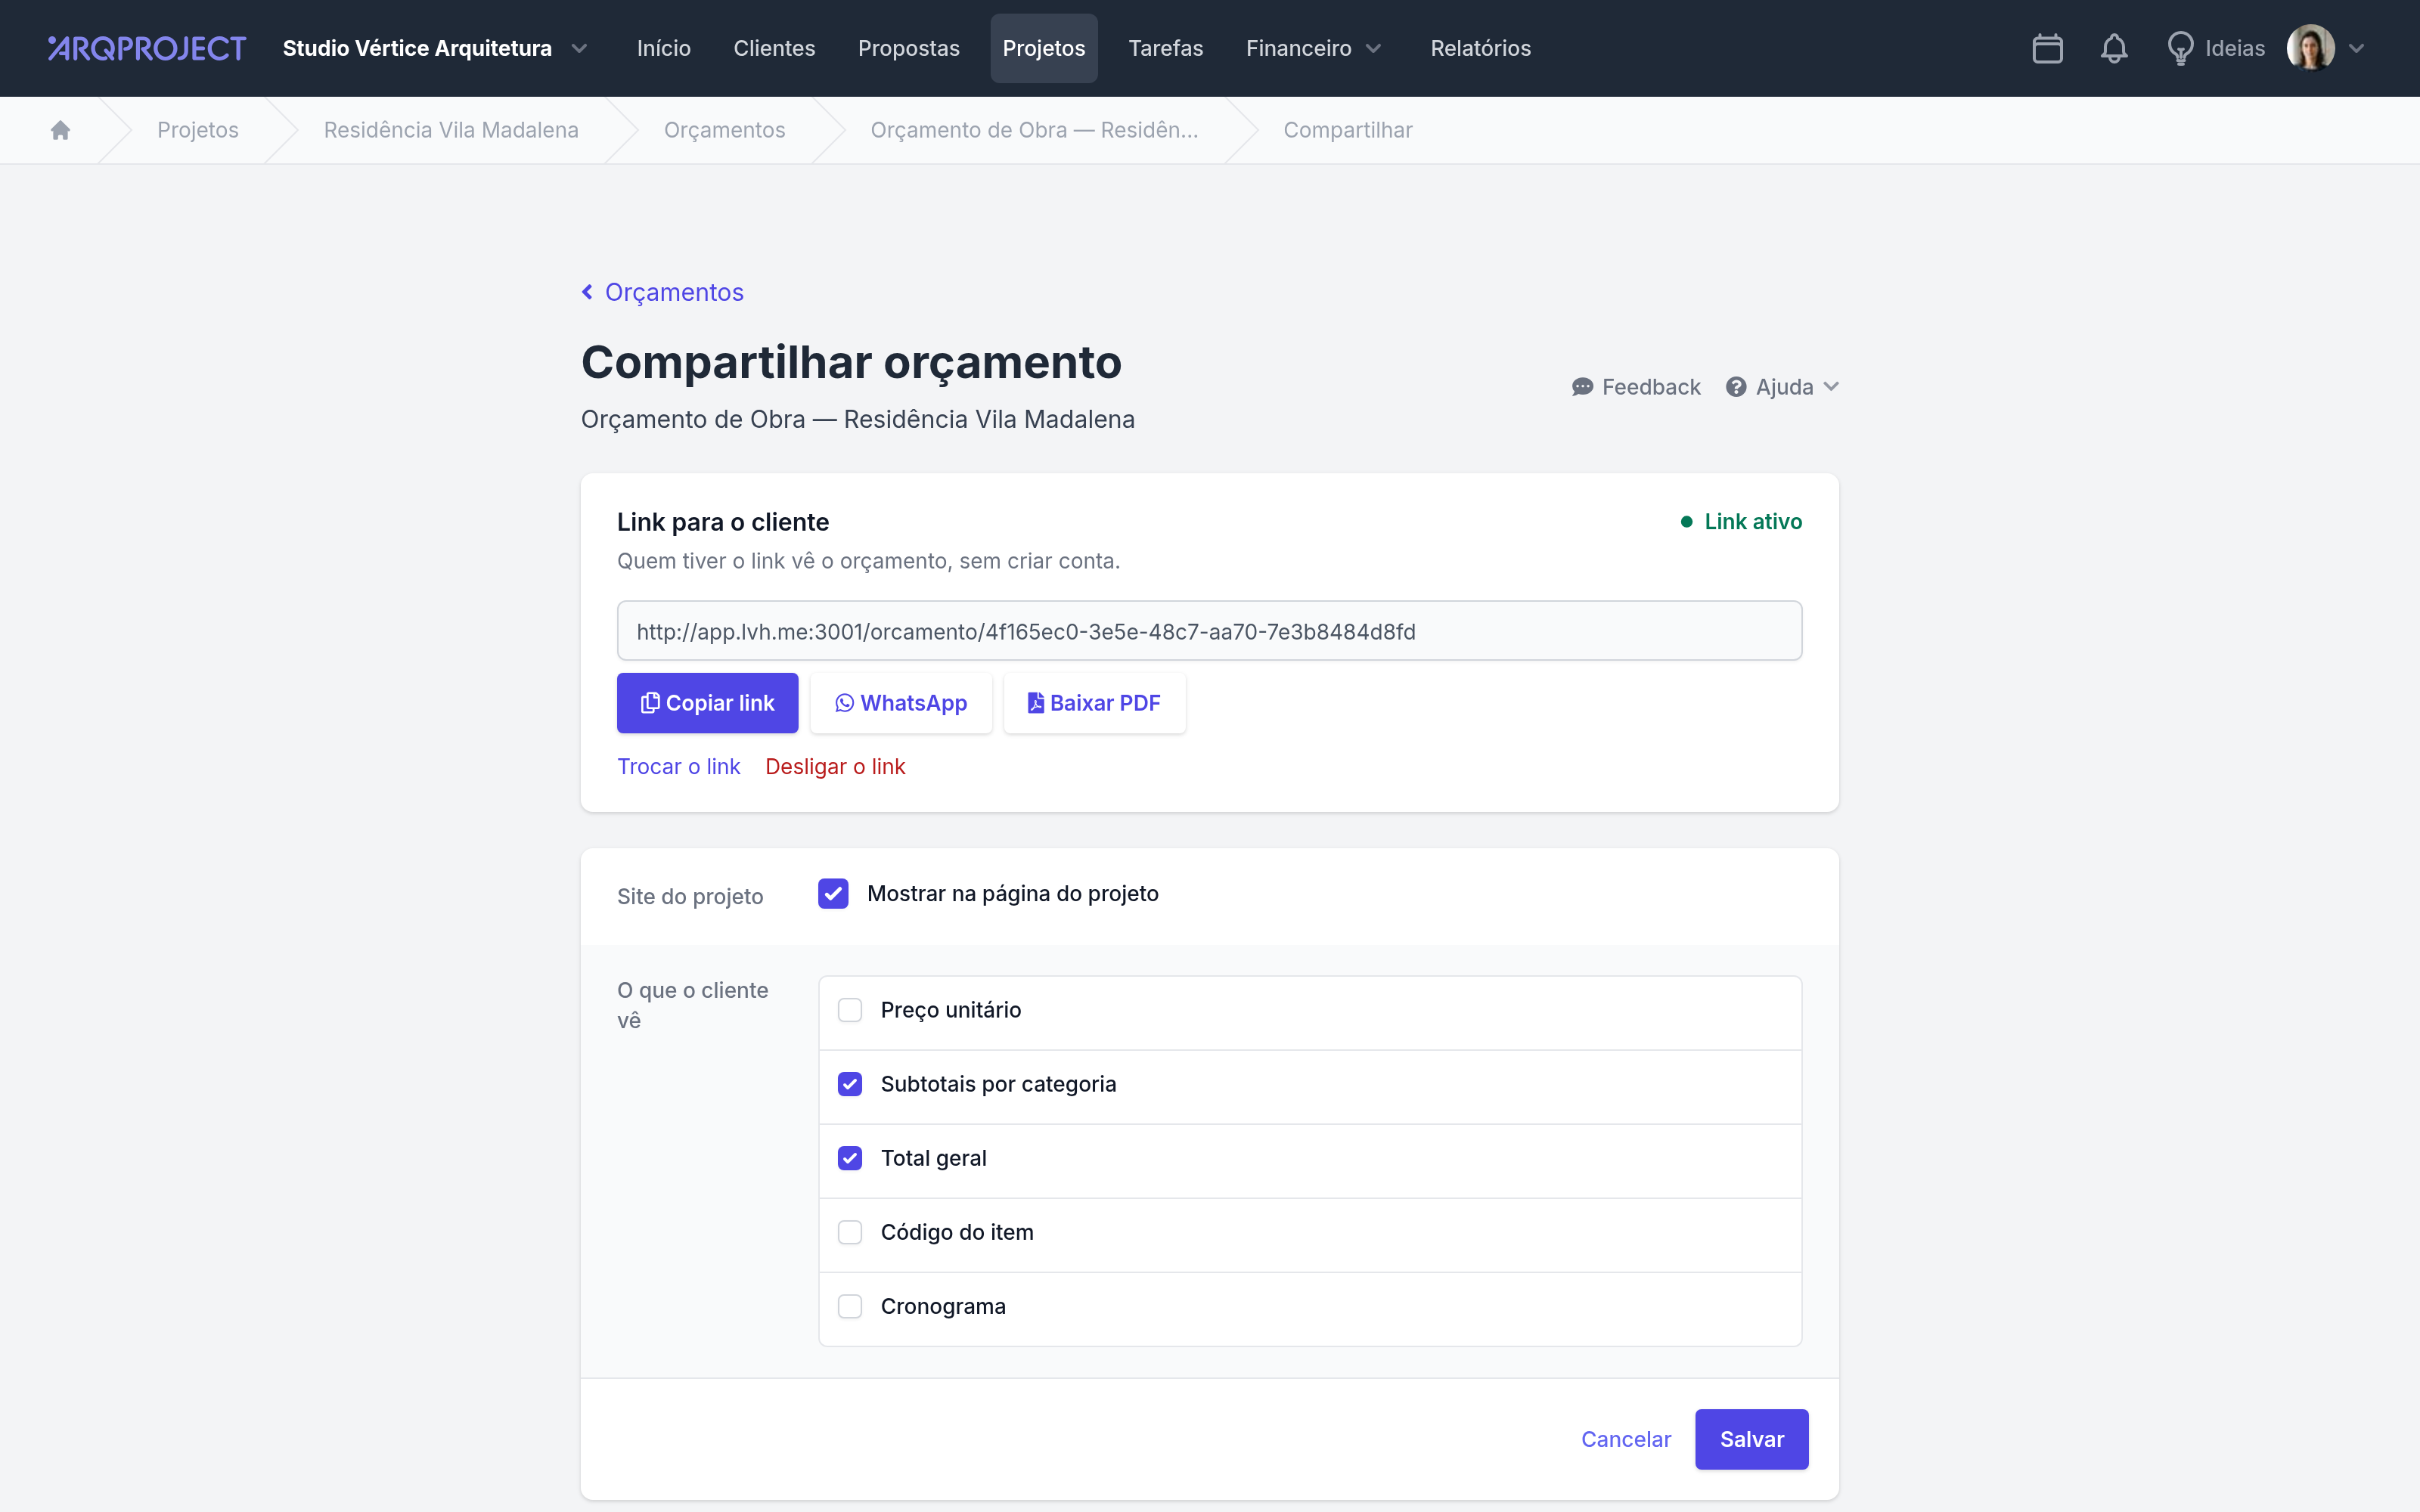The width and height of the screenshot is (2420, 1512).
Task: Enable the Cronograma checkbox
Action: [850, 1306]
